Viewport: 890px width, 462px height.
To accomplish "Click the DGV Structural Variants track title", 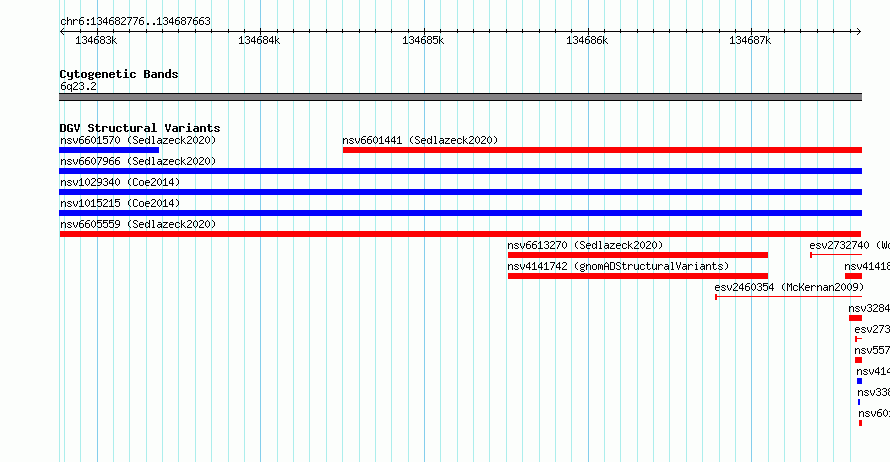I will 140,128.
